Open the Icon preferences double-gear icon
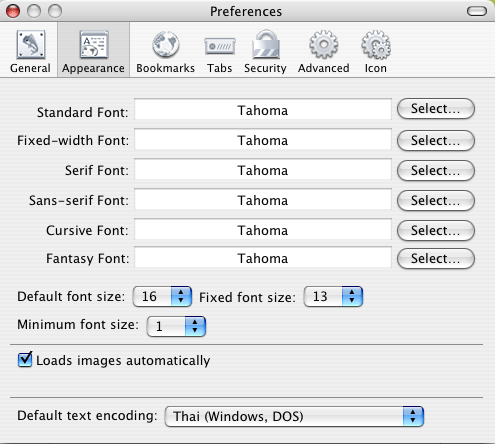 (376, 45)
